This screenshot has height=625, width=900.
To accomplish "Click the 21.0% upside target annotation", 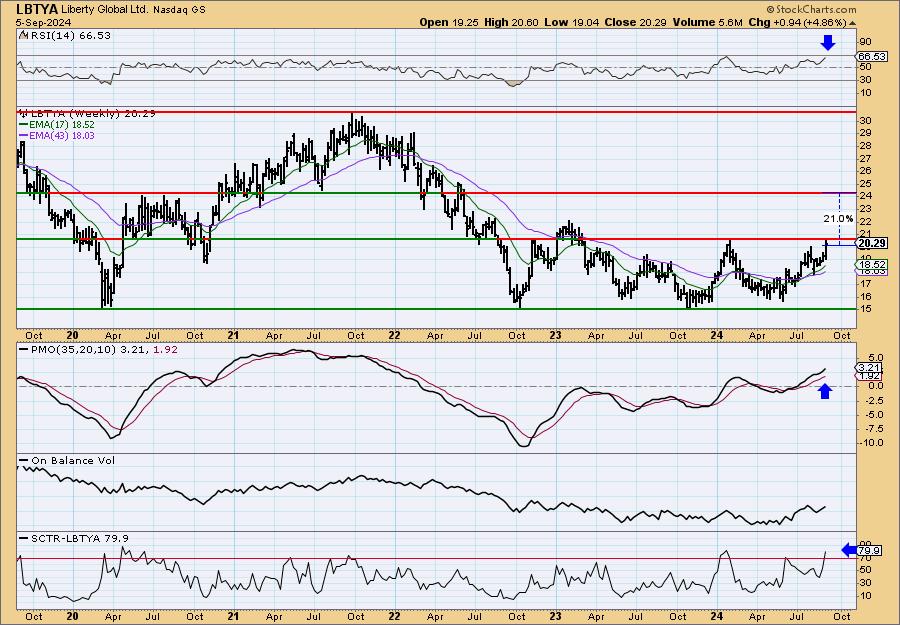I will point(838,219).
